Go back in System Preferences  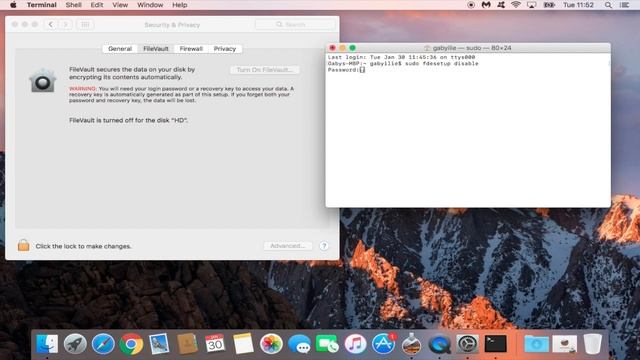(x=51, y=24)
